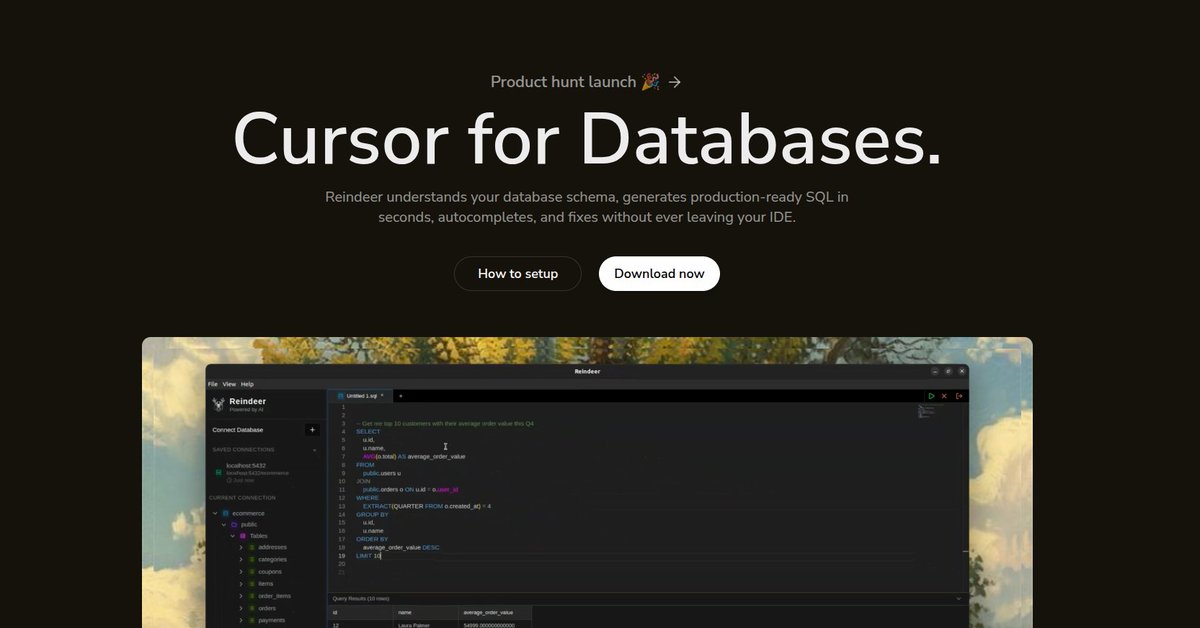
Task: Click the order_items table icon
Action: [x=251, y=596]
